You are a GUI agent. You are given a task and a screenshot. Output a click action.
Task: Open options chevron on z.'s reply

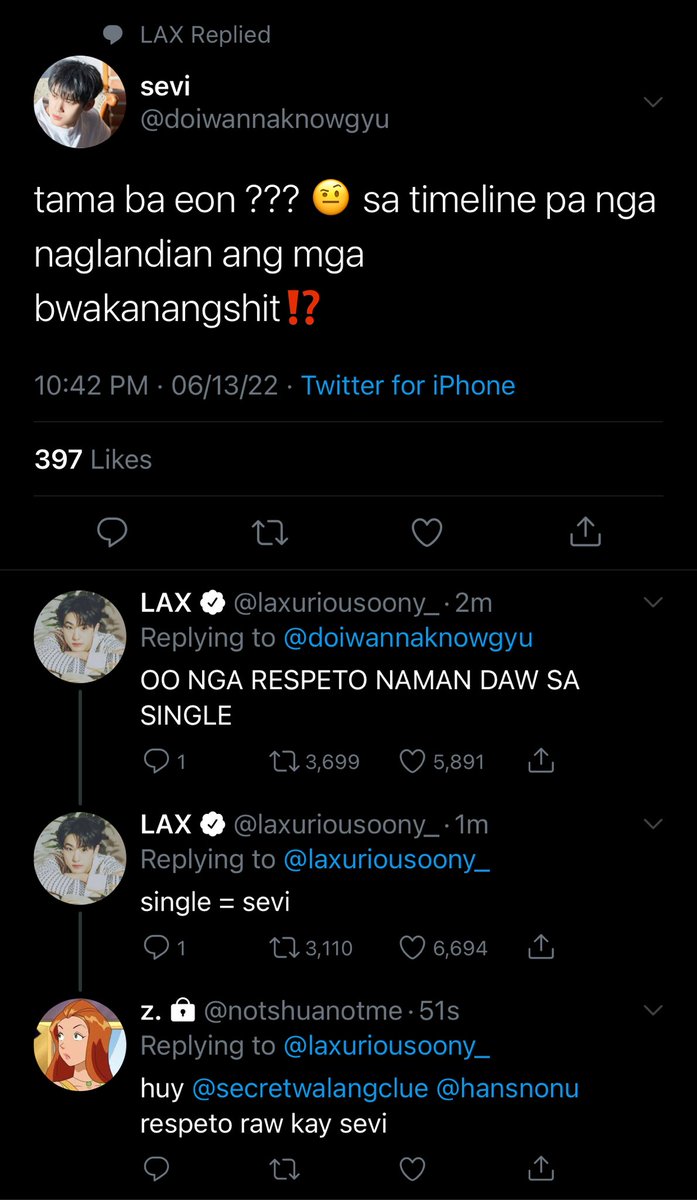[x=653, y=1011]
